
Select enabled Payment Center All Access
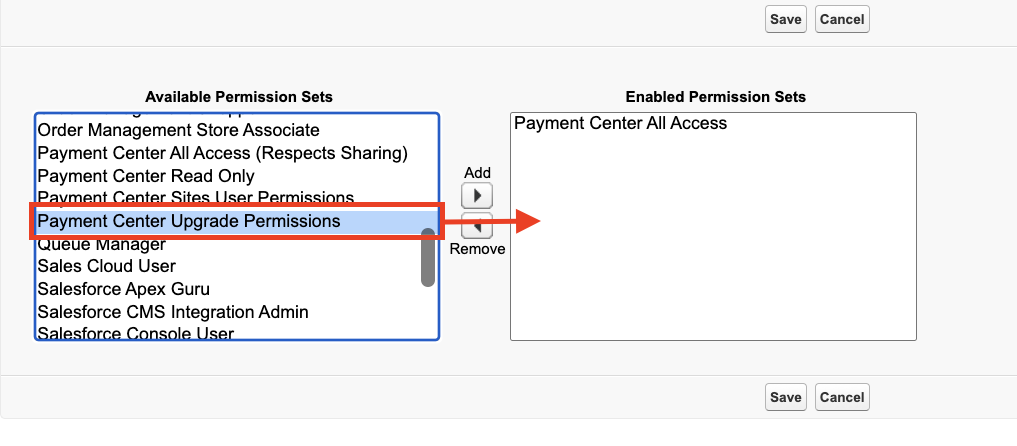(x=620, y=124)
